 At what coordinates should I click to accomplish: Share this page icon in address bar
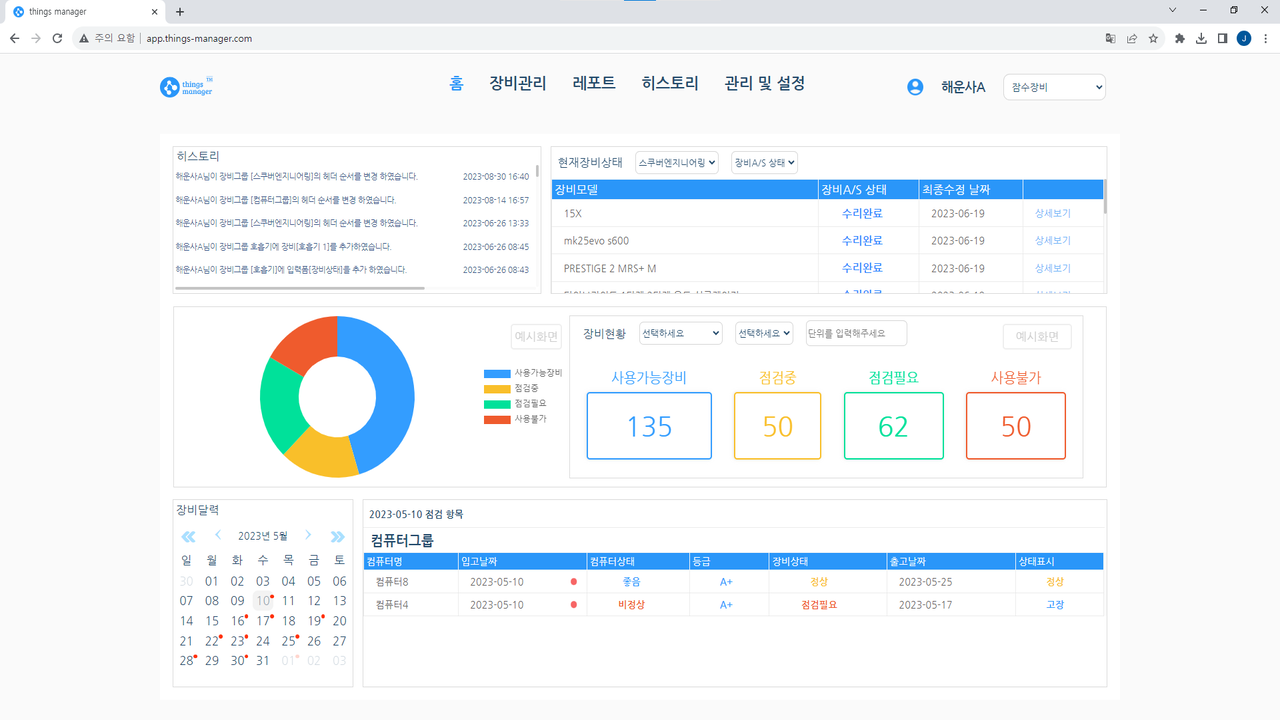tap(1132, 38)
